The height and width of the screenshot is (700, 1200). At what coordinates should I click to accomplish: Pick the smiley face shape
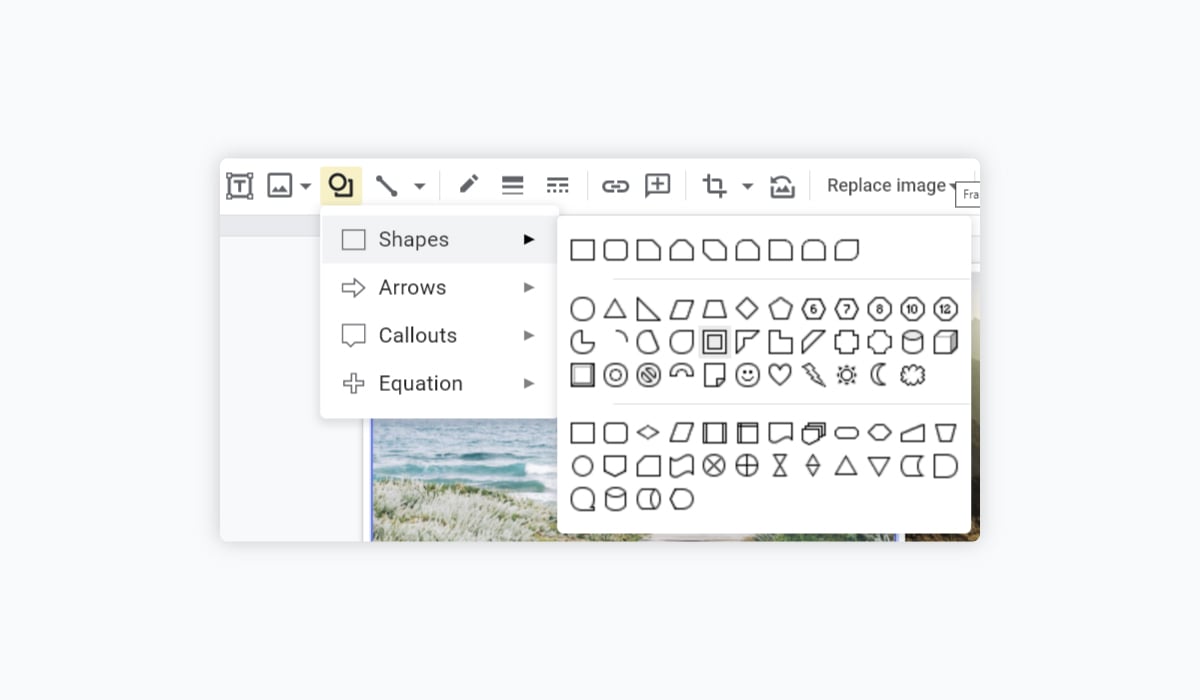point(747,375)
